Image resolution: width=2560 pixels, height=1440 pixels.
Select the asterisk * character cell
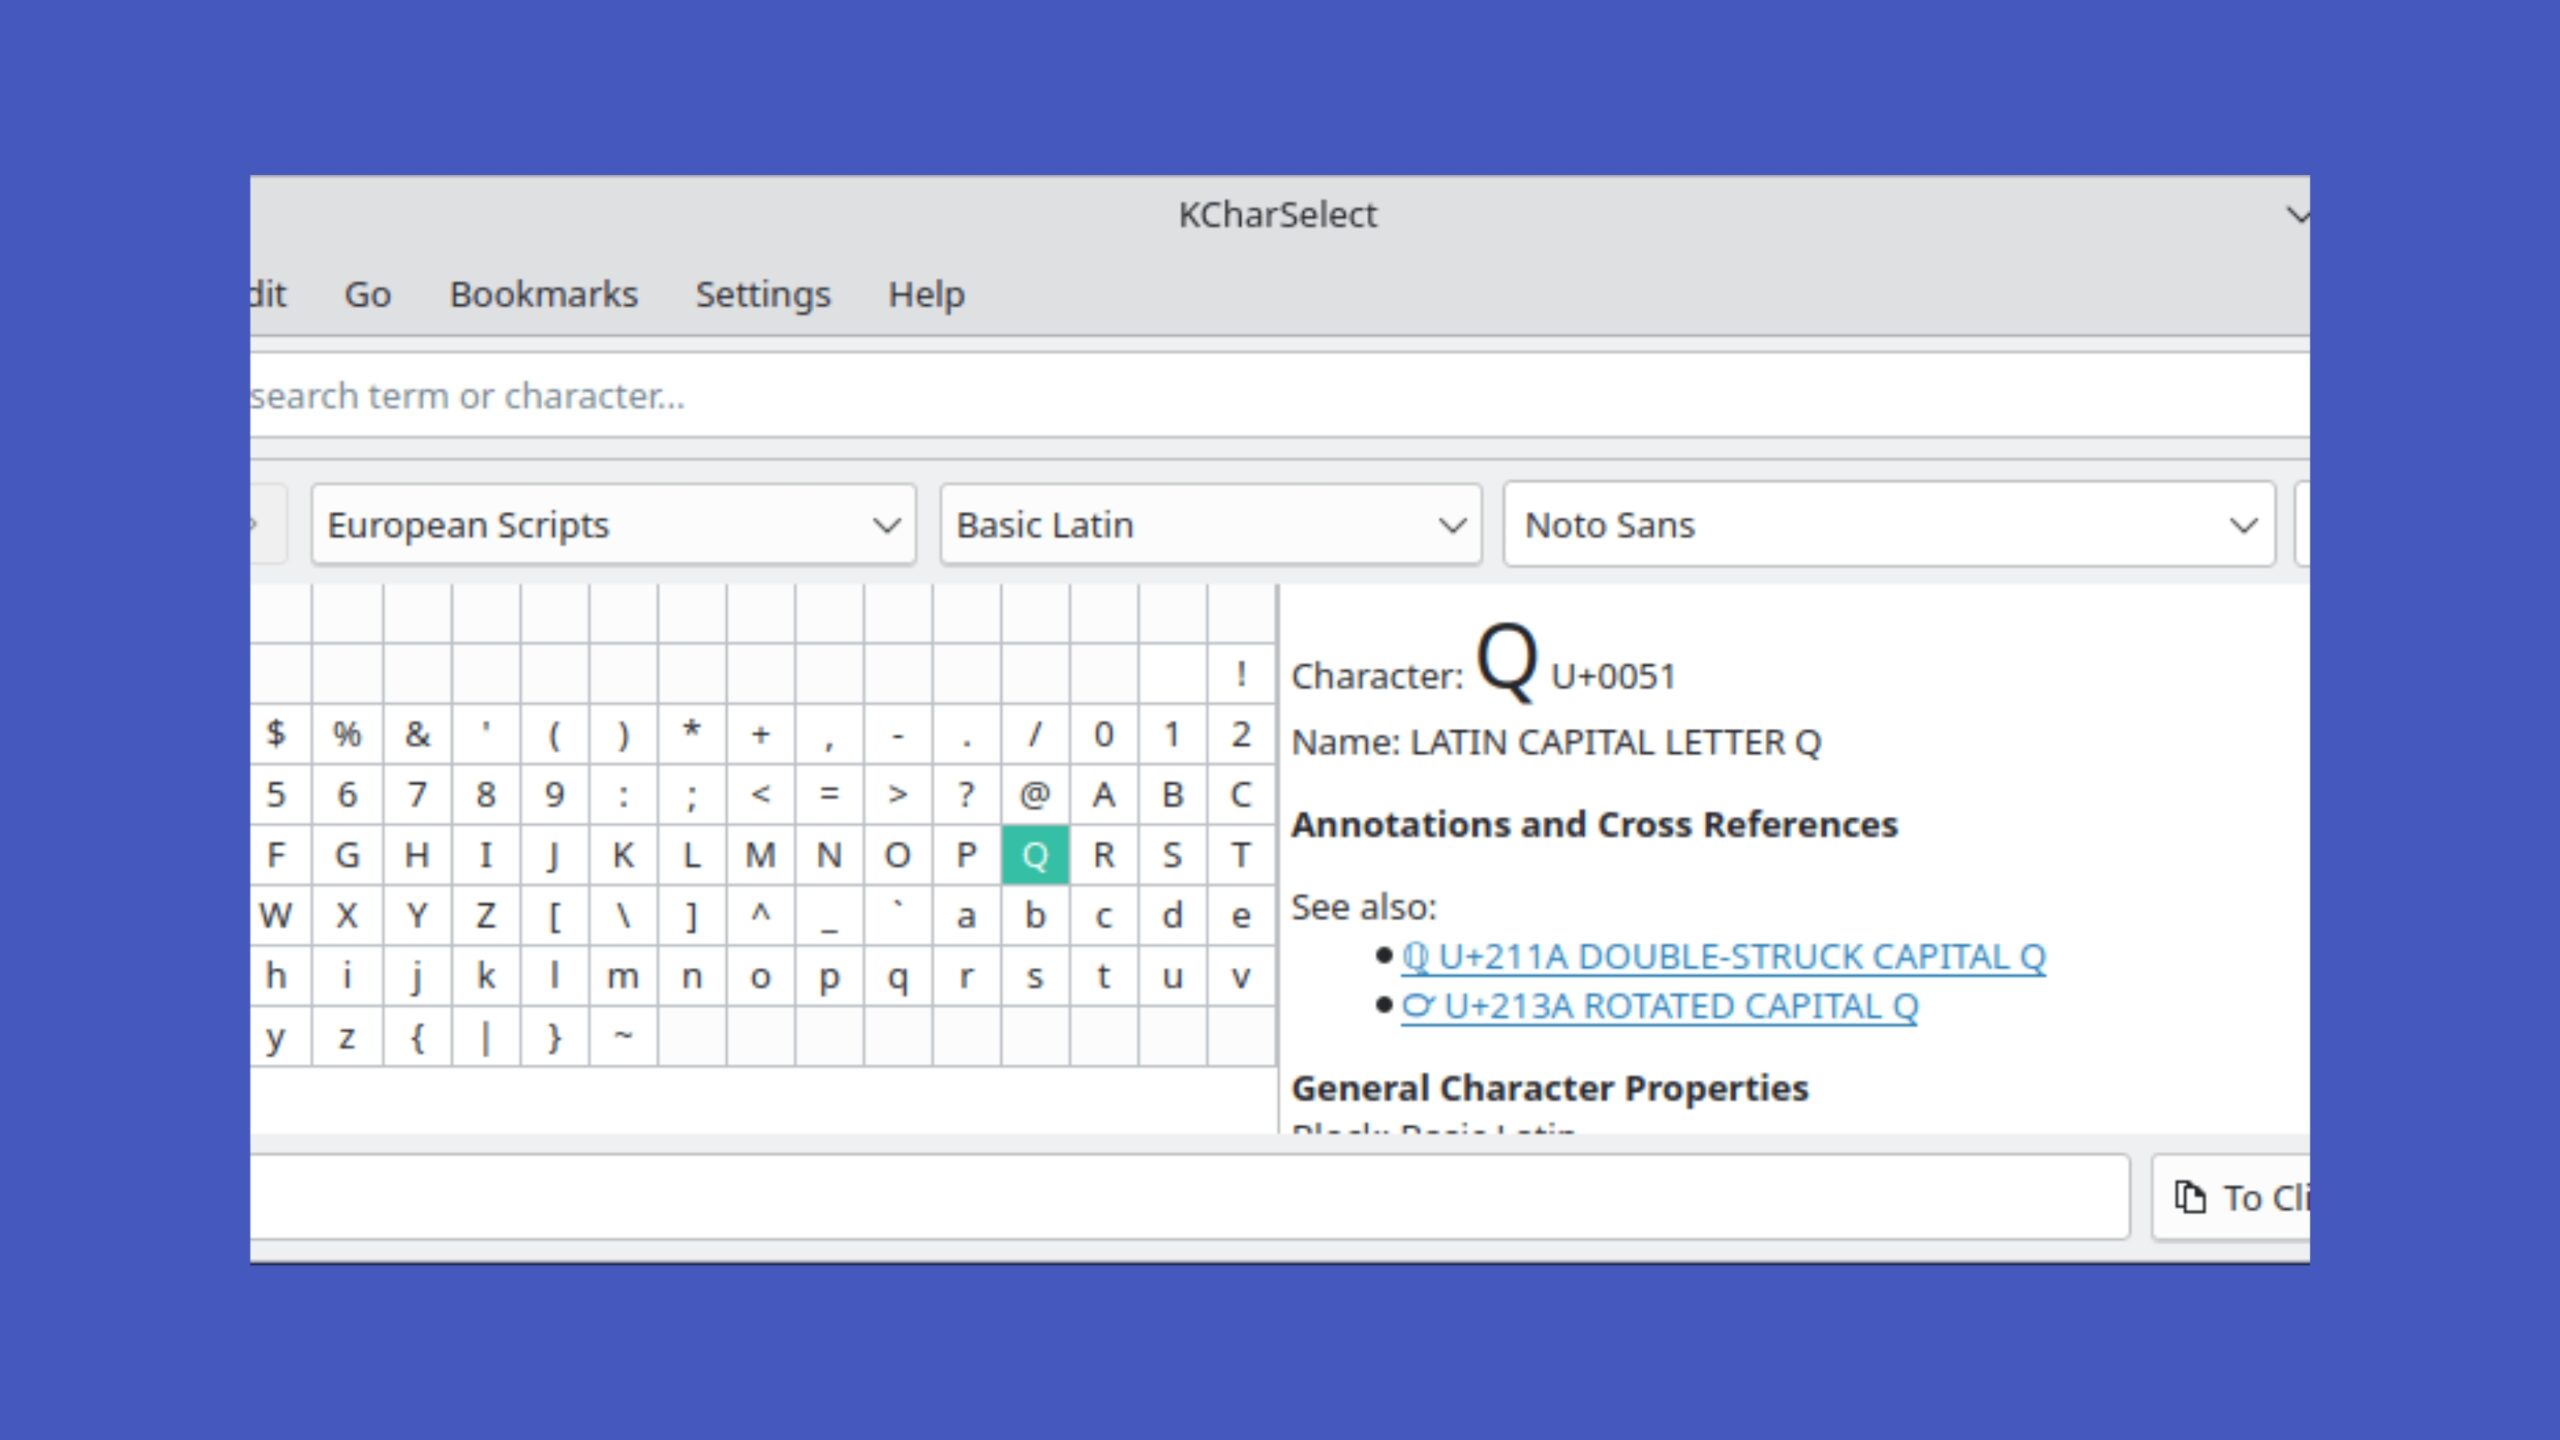[691, 734]
